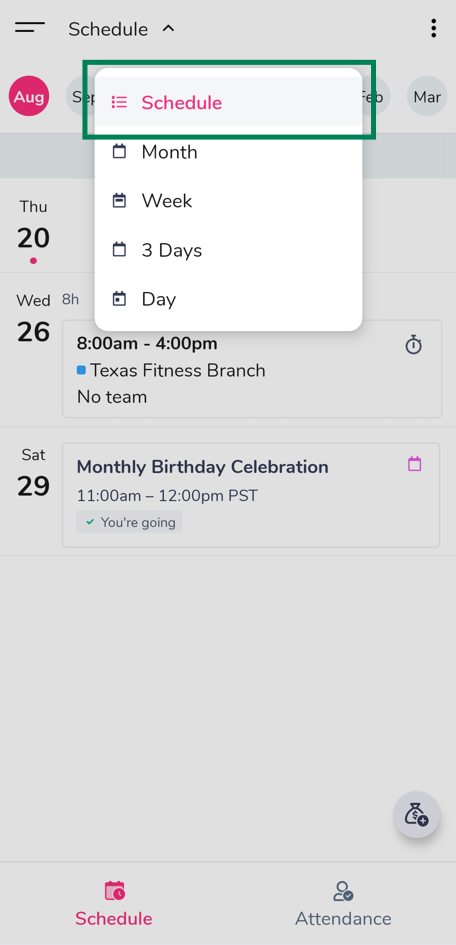The image size is (456, 945).
Task: Tap the pink calendar icon on the Birthday event
Action: pos(414,464)
